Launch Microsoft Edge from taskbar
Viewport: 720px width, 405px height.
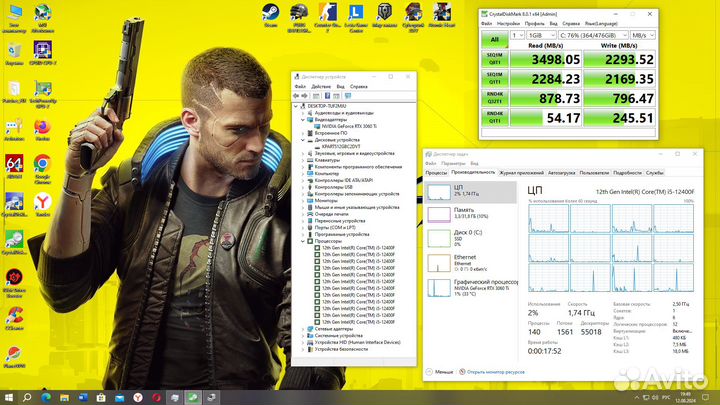point(46,397)
